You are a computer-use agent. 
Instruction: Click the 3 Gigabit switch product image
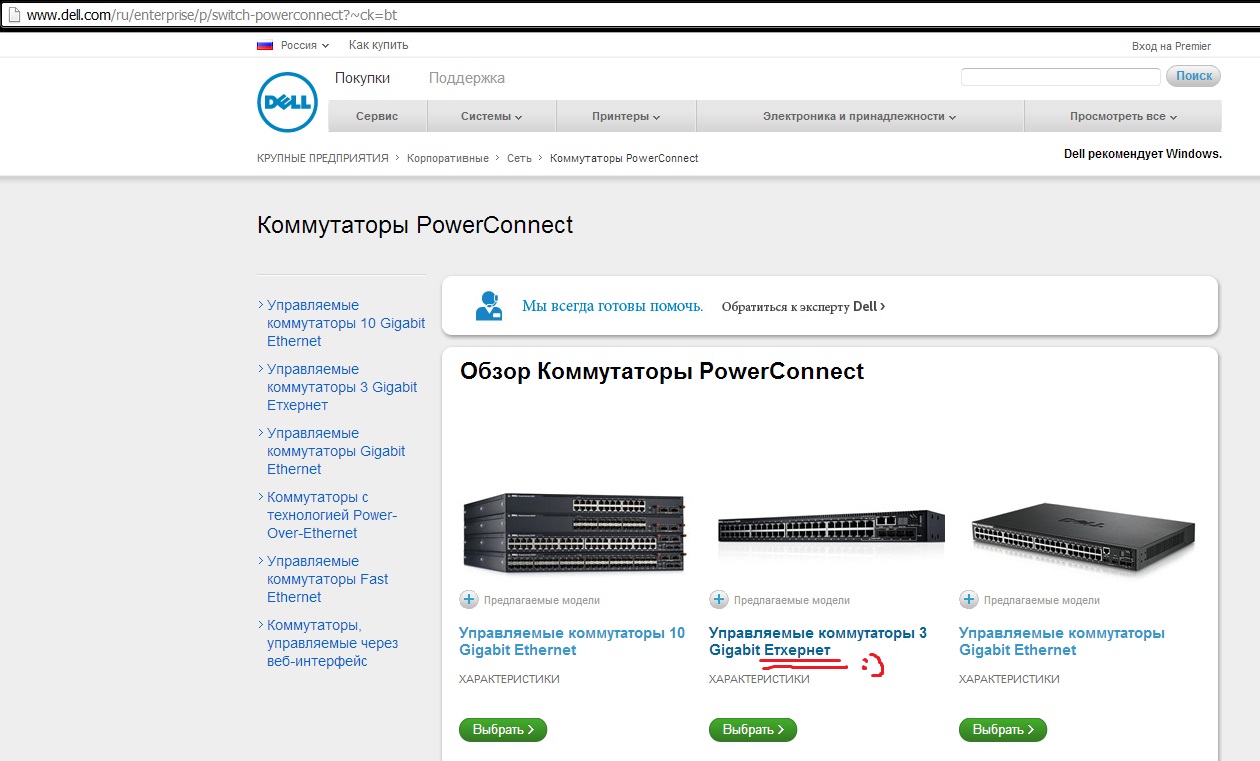pos(831,528)
